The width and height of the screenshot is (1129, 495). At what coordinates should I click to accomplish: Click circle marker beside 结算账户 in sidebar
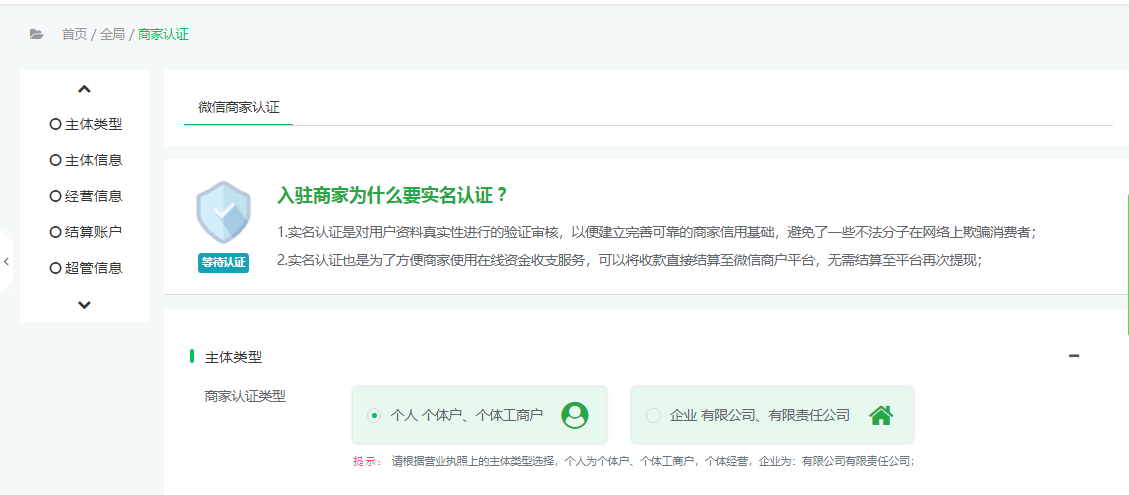(55, 232)
